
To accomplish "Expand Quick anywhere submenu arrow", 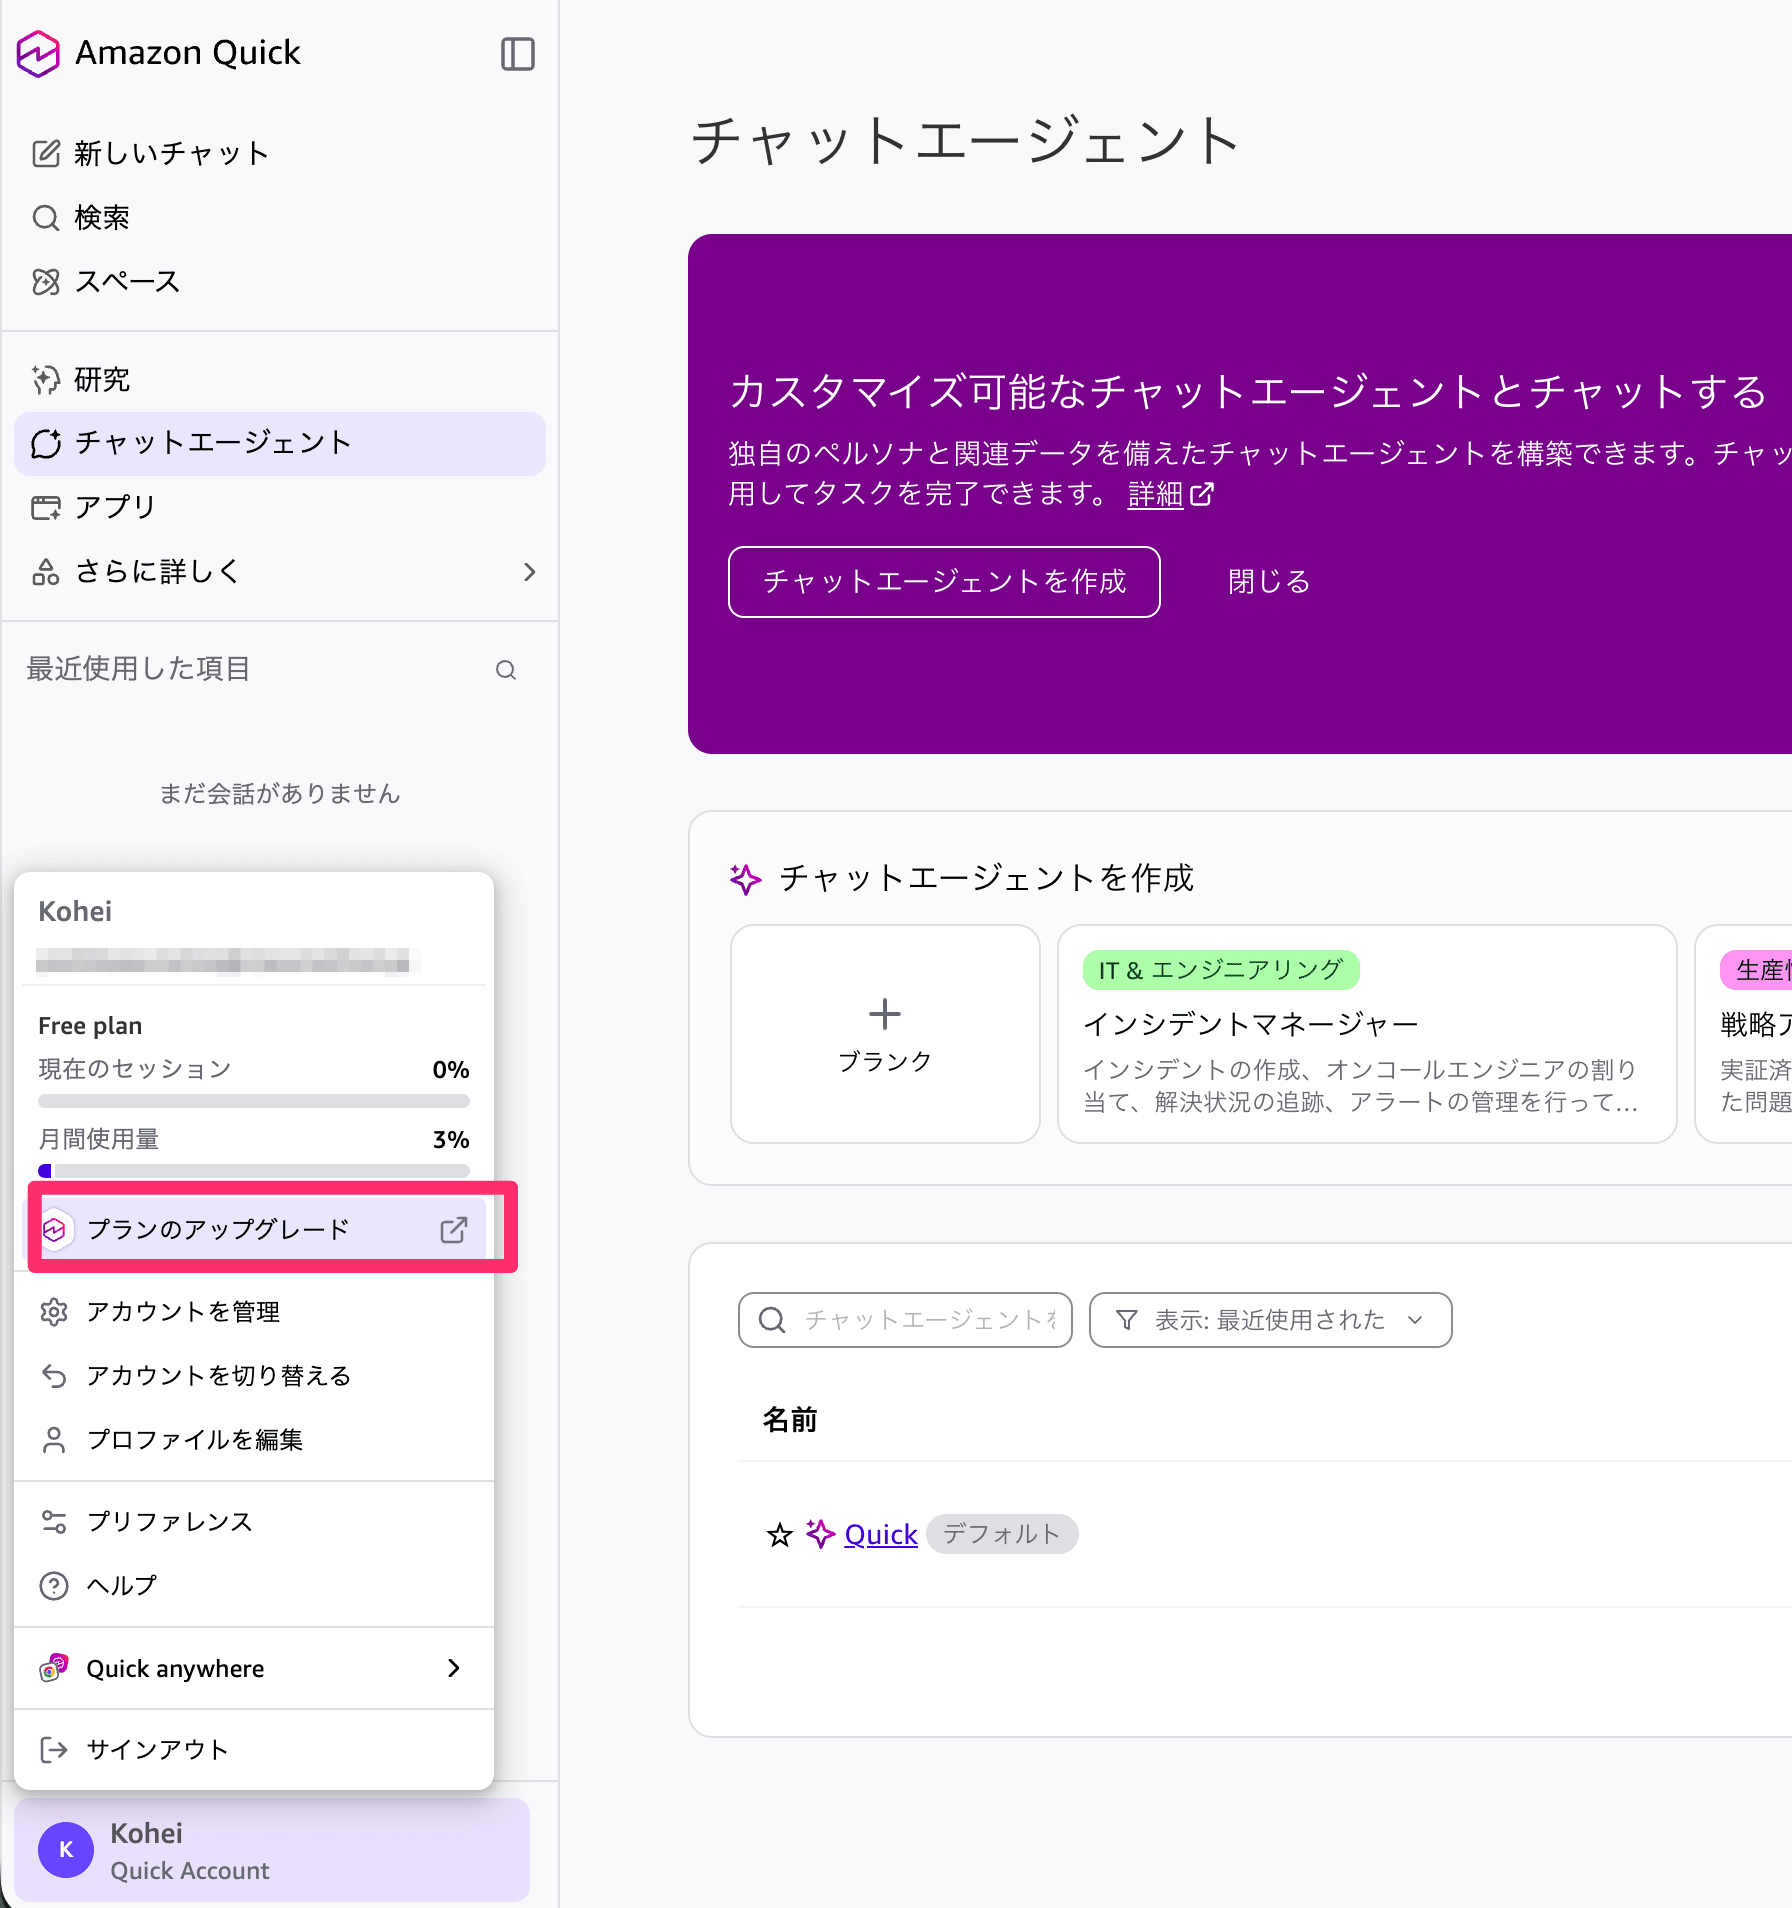I will click(x=454, y=1668).
